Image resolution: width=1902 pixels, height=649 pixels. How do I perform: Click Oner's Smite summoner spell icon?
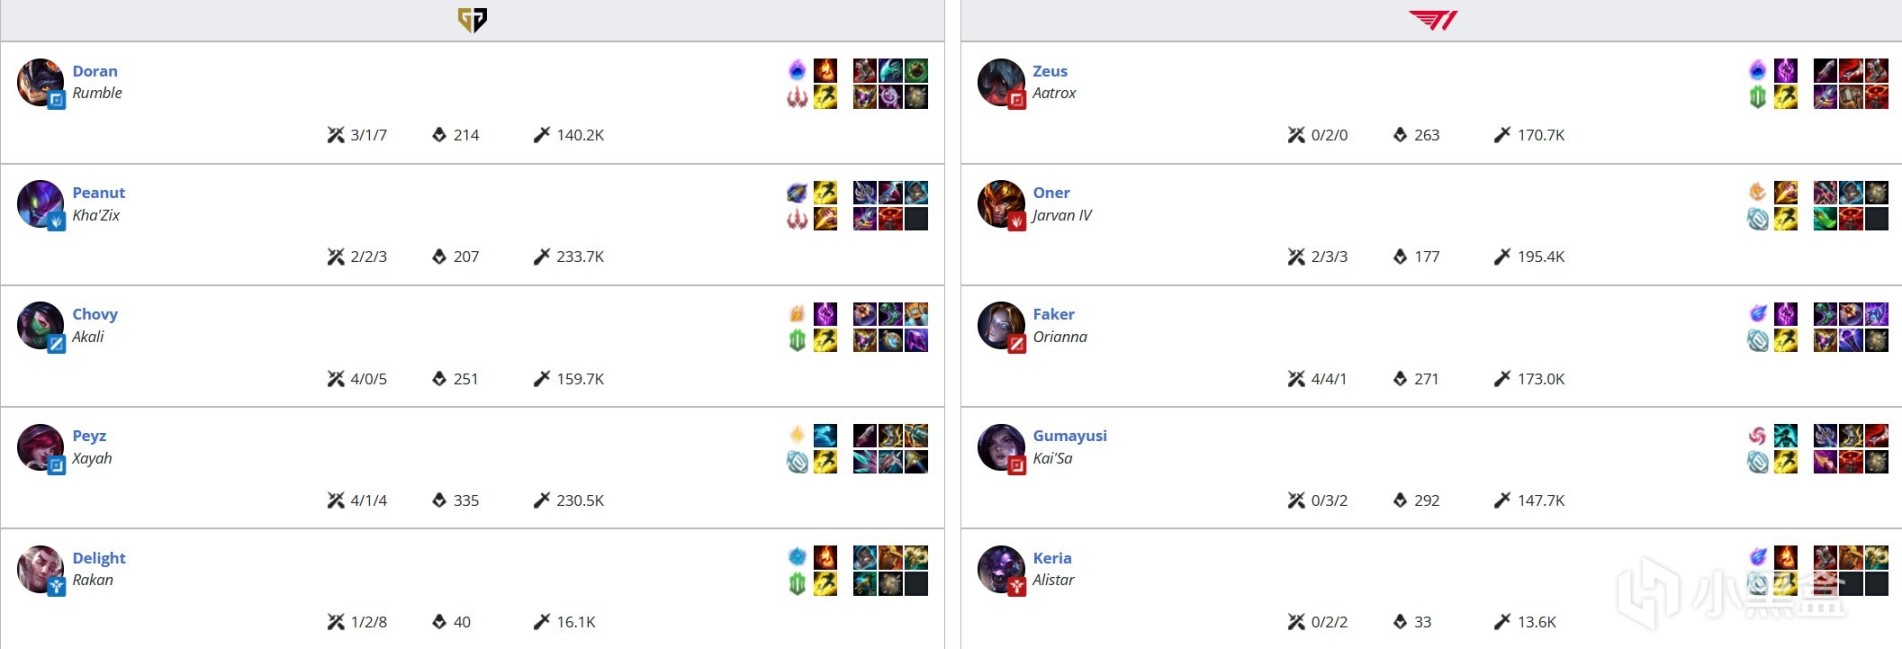coord(1785,192)
